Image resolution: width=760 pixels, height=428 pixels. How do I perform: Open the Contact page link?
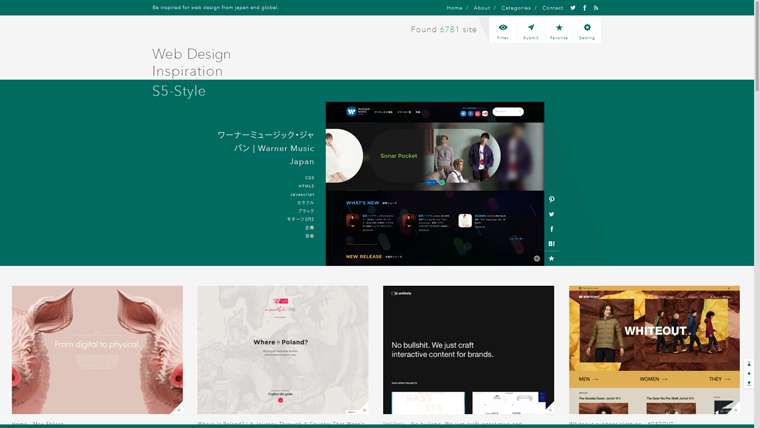553,8
